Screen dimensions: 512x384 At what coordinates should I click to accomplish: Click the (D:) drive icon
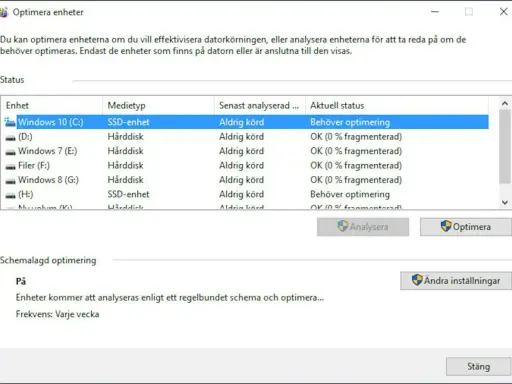(11, 137)
